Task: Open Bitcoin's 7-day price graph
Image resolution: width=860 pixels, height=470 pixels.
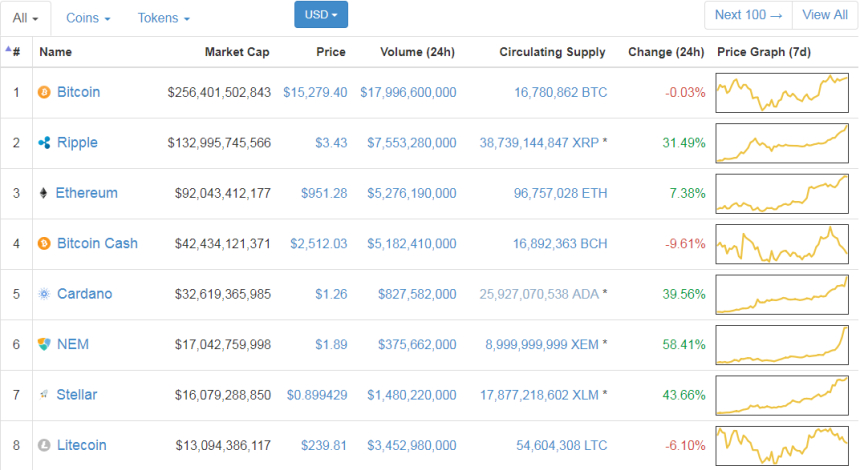Action: click(x=783, y=92)
